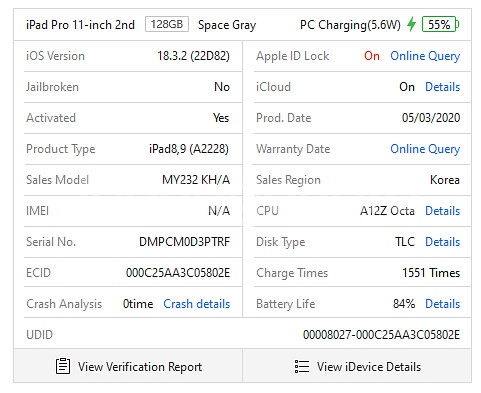Click the Sales Region value Korea

point(445,180)
